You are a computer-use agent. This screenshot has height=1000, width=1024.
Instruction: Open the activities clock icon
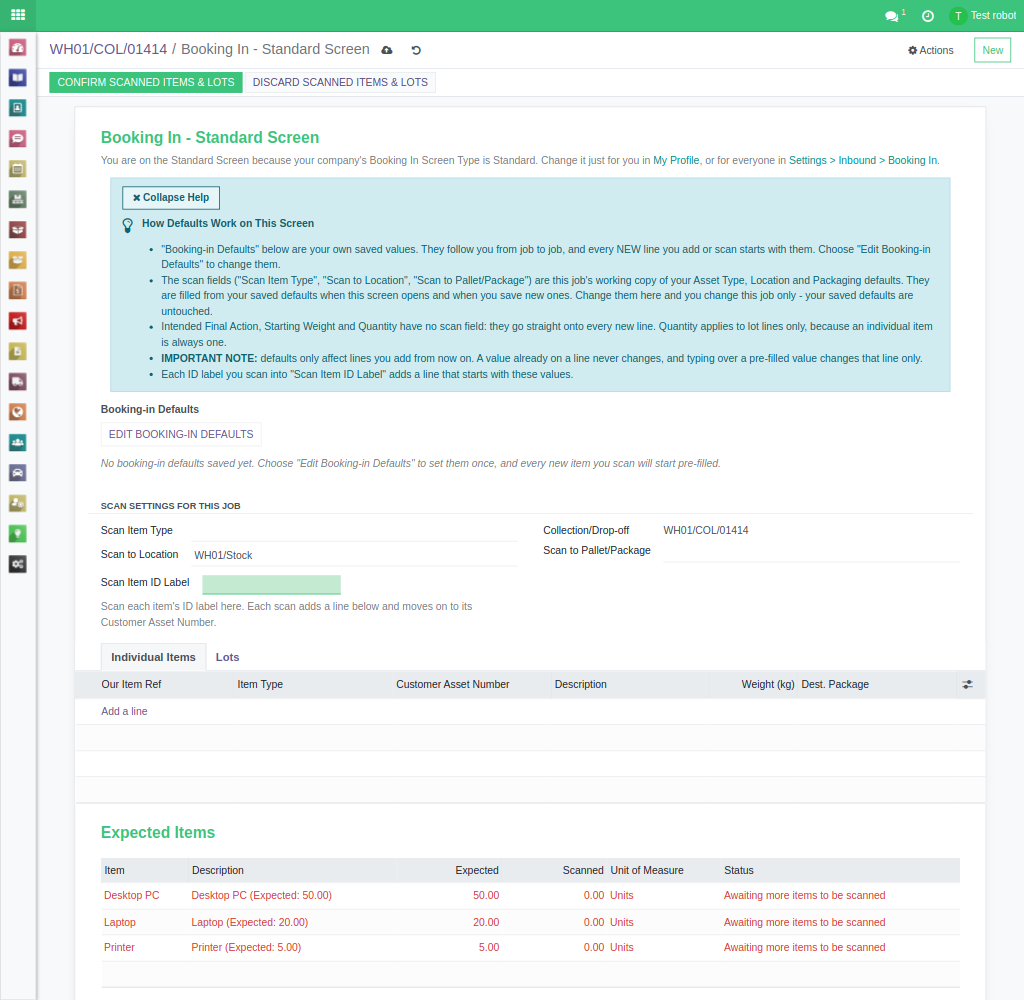[927, 16]
